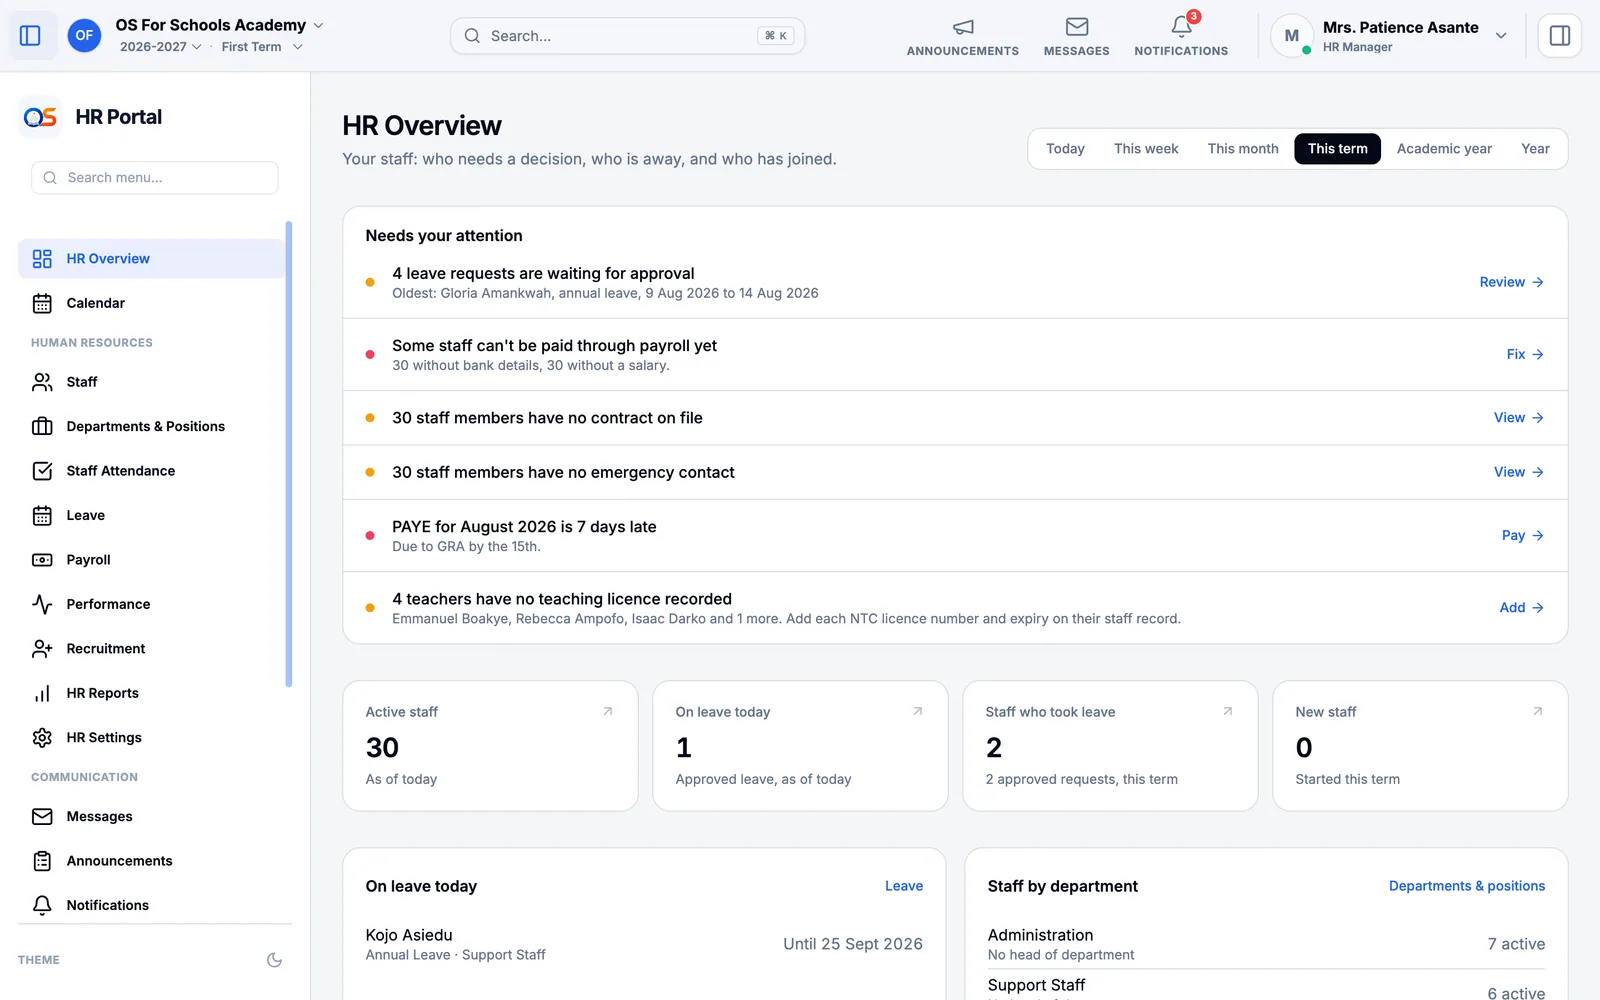Click the 'Until 25 Sept 2026' text
1600x1000 pixels.
click(x=853, y=944)
